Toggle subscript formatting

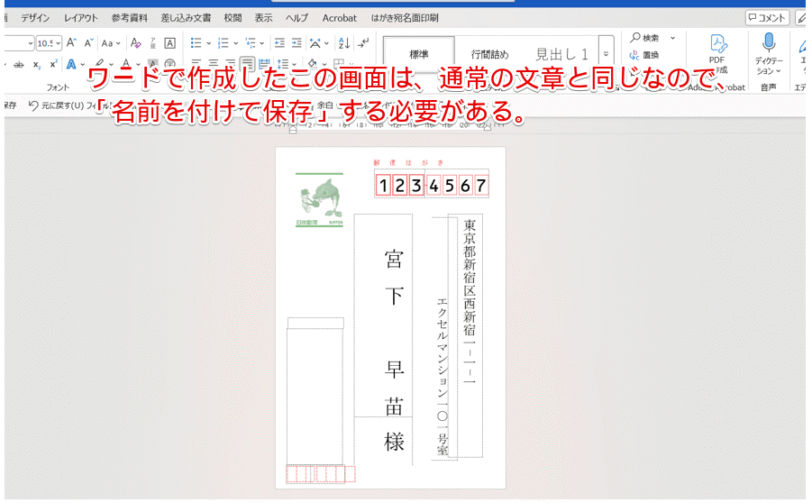click(36, 65)
